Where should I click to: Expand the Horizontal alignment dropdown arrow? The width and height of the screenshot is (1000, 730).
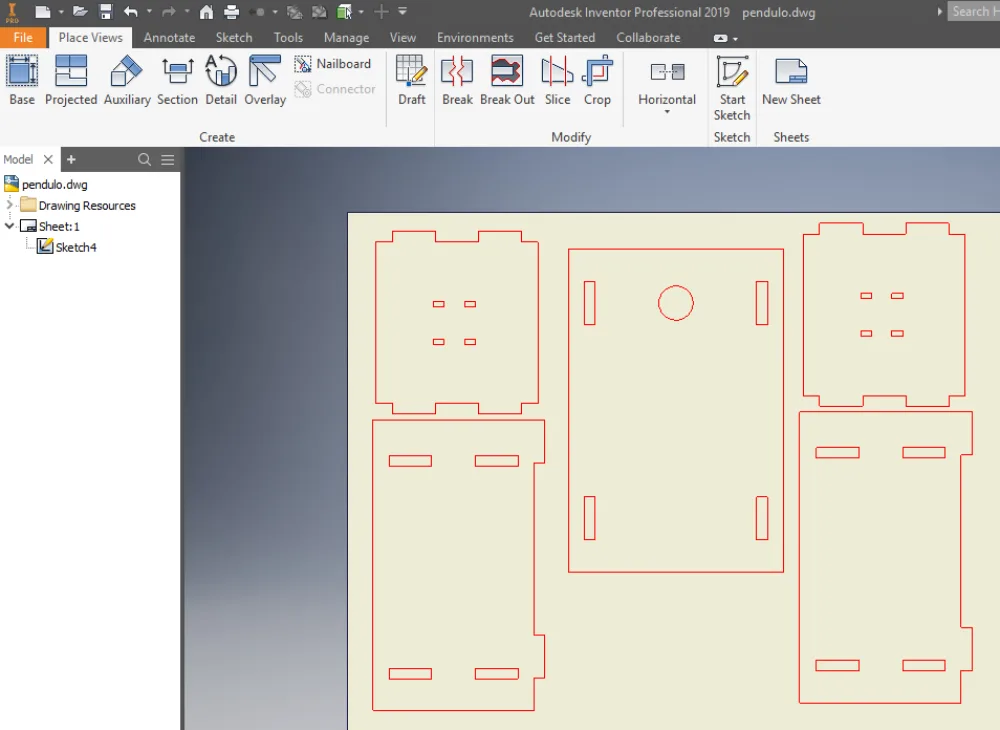667,112
